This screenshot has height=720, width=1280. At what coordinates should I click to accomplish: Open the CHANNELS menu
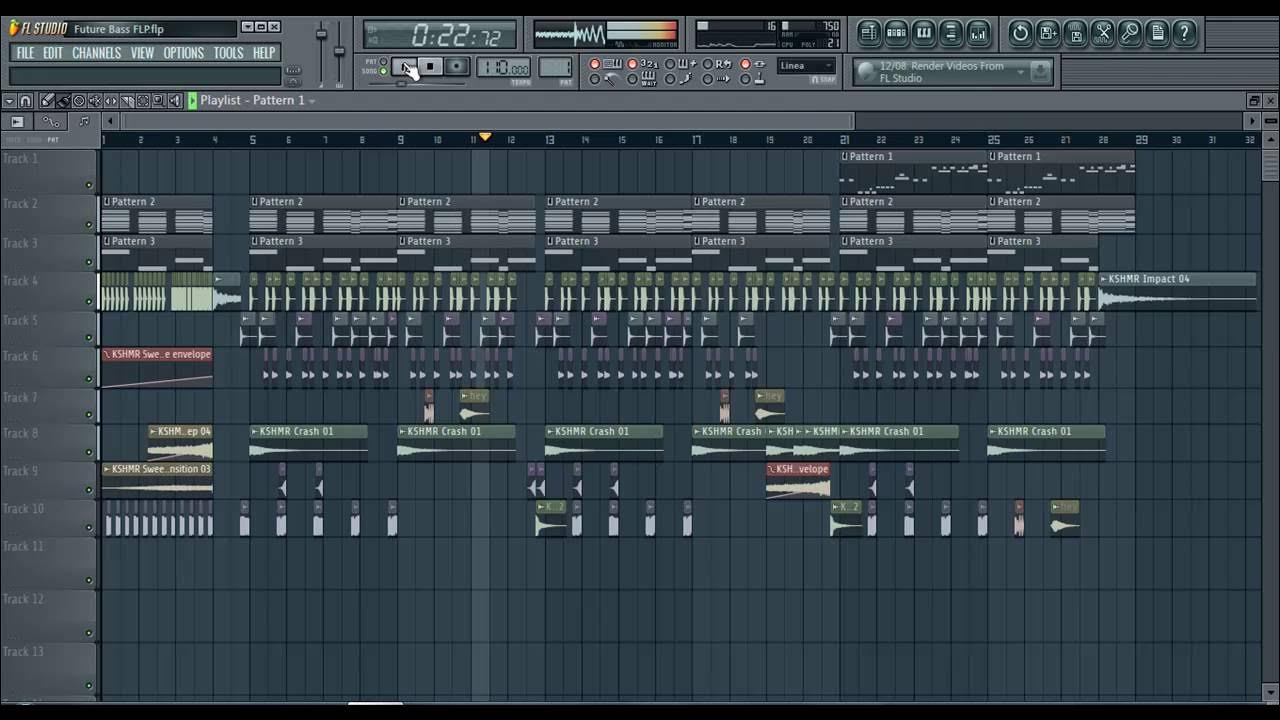[96, 53]
